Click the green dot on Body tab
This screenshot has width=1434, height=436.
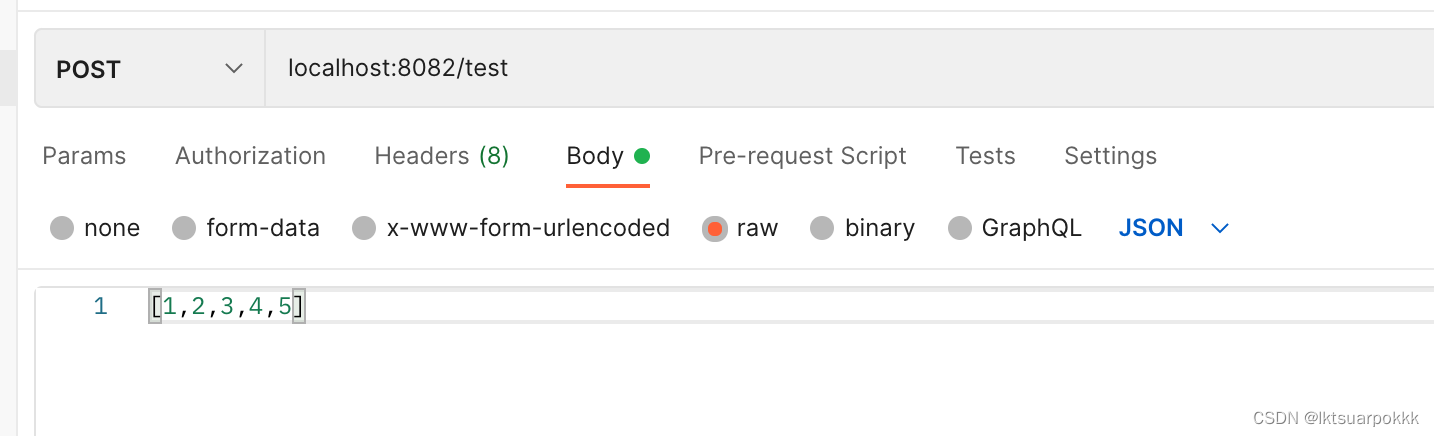coord(642,156)
